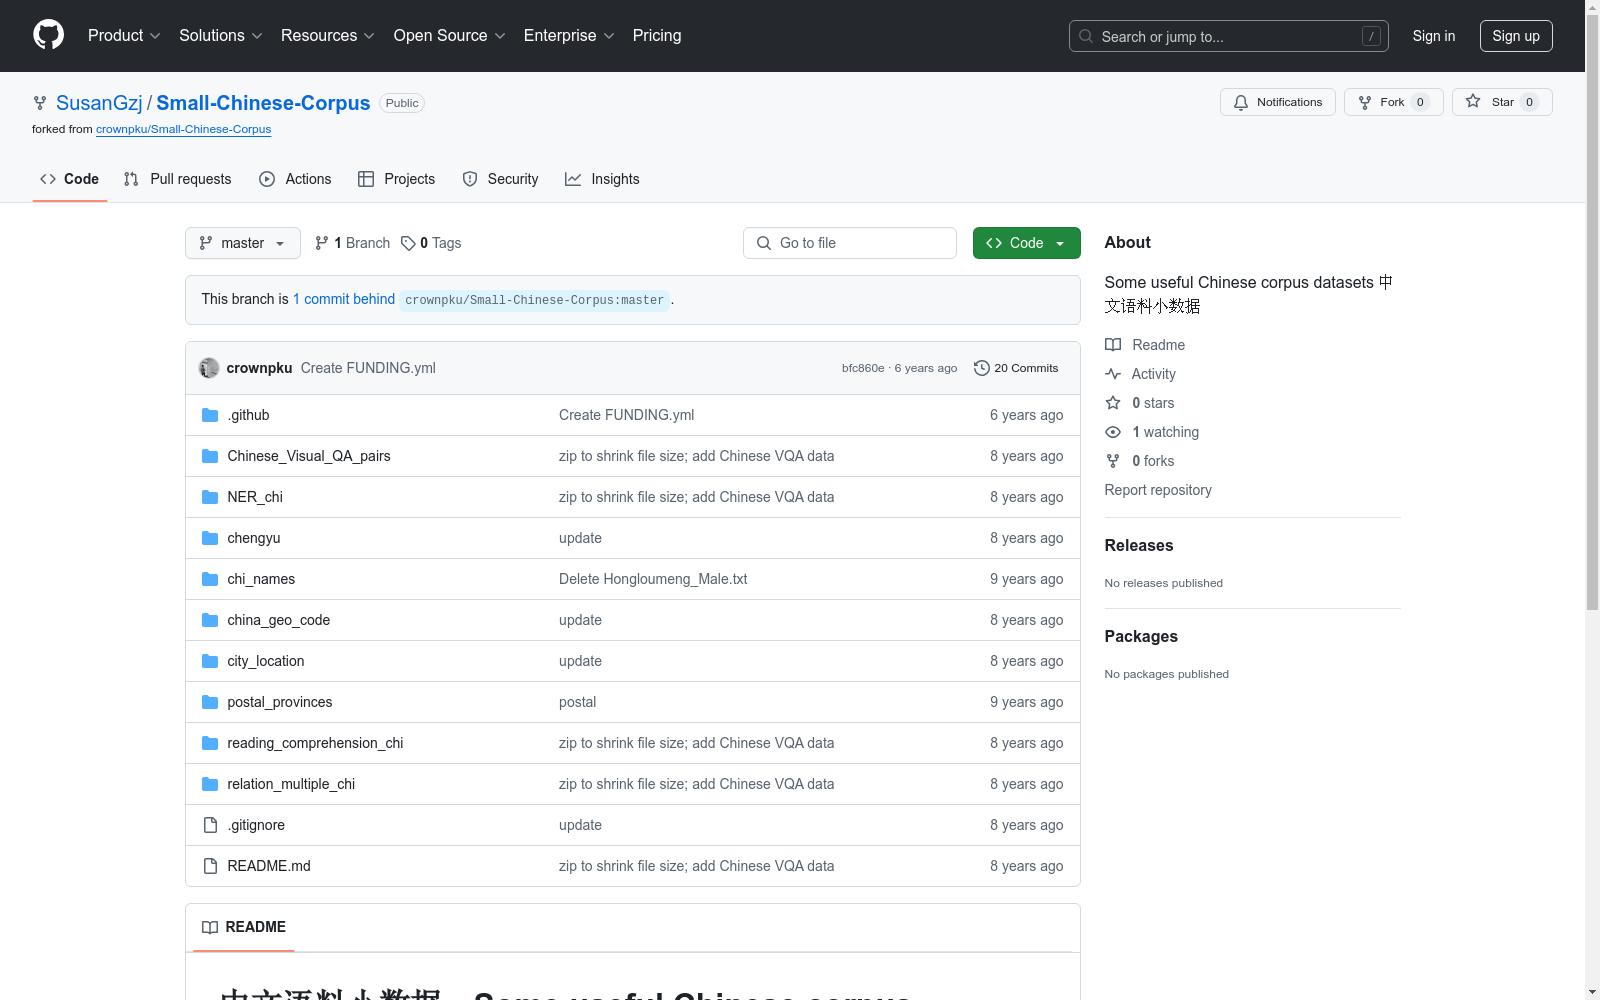The width and height of the screenshot is (1600, 1000).
Task: Open the Pricing page
Action: coord(657,36)
